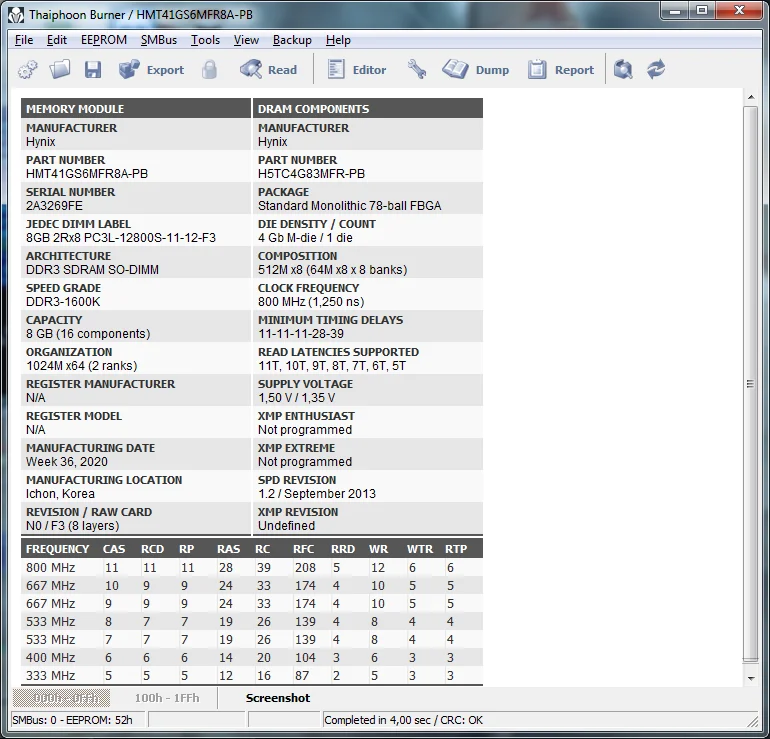The image size is (770, 739).
Task: Open a file using the folder icon
Action: tap(59, 70)
